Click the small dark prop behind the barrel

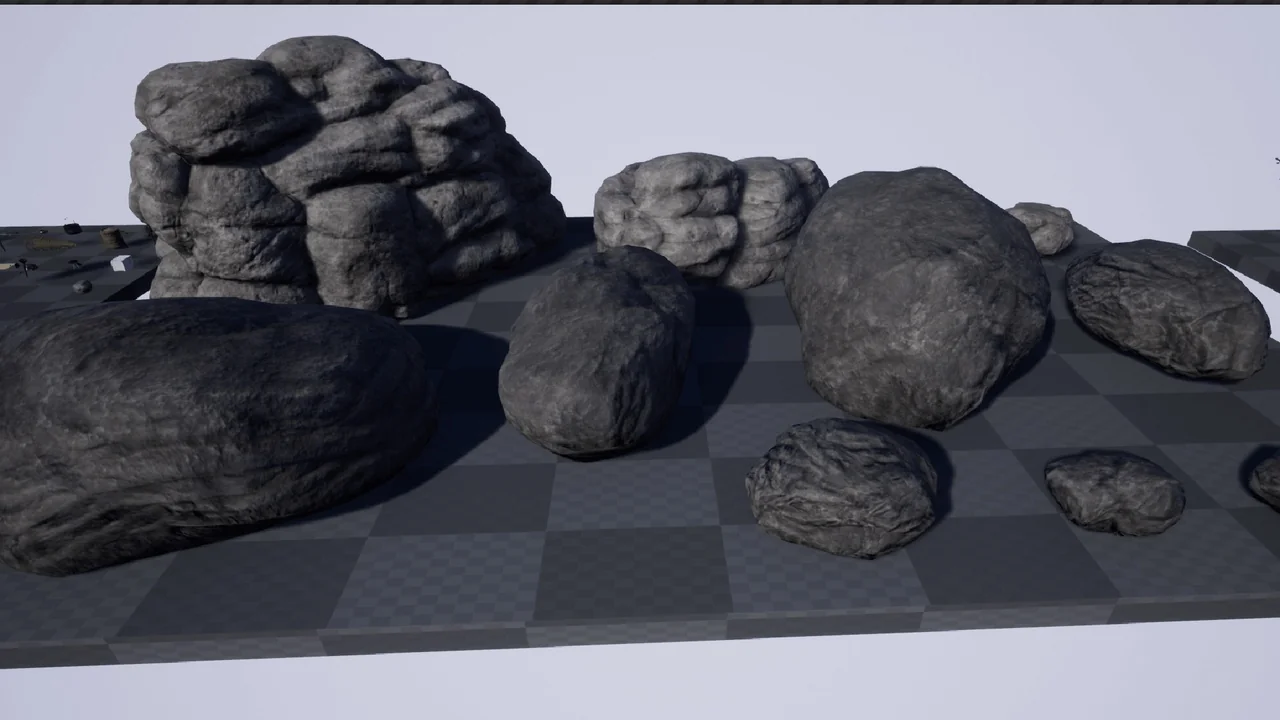72,228
